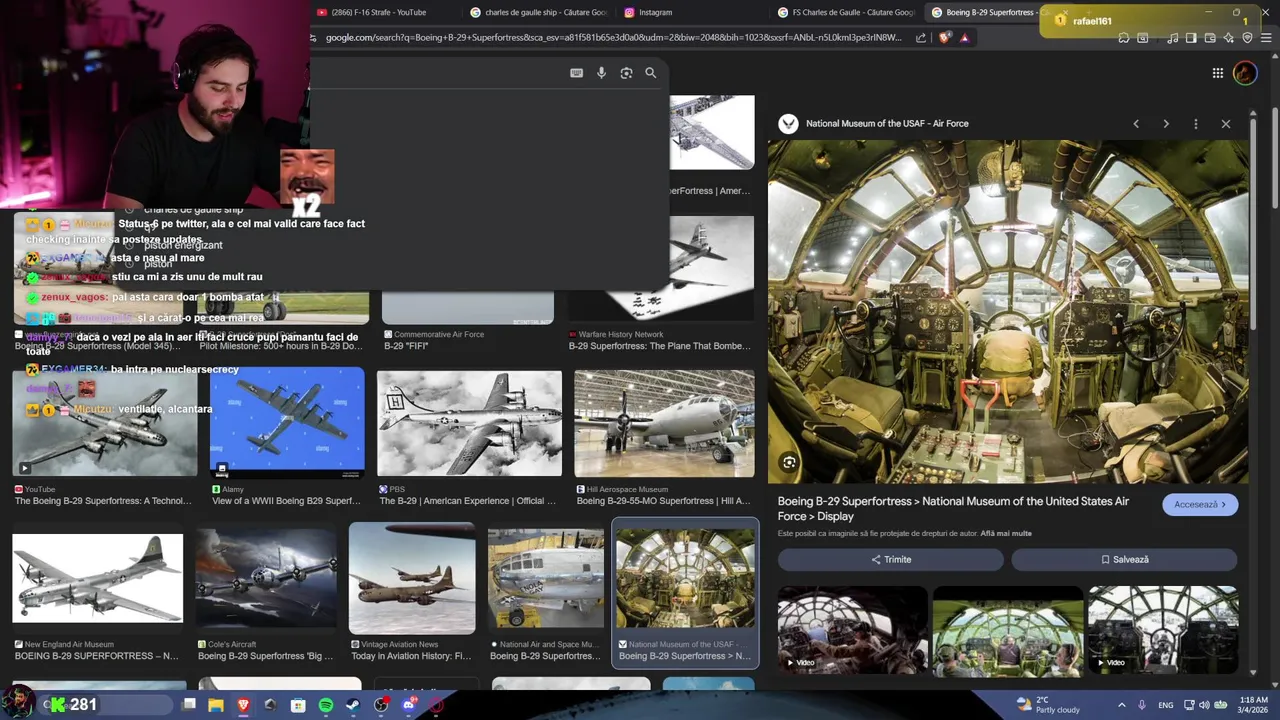Close the image preview panel
1280x720 pixels.
1226,124
